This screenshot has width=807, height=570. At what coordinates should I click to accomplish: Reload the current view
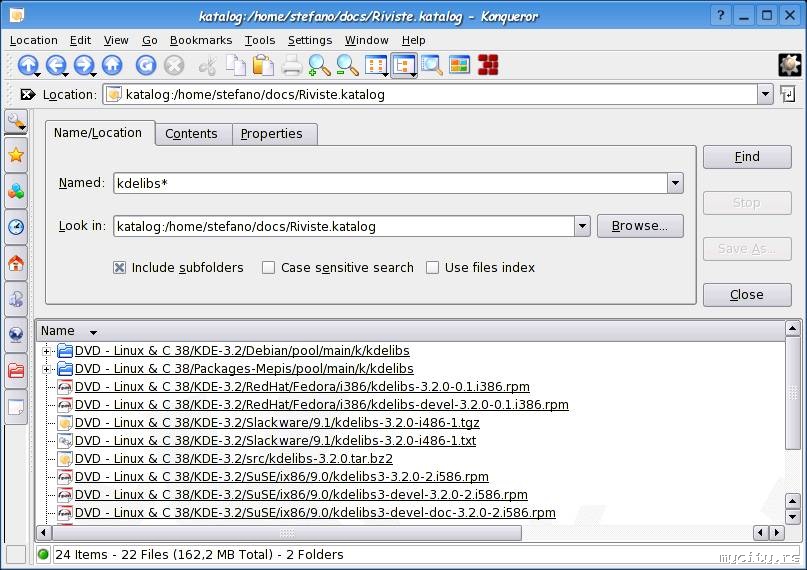point(146,65)
